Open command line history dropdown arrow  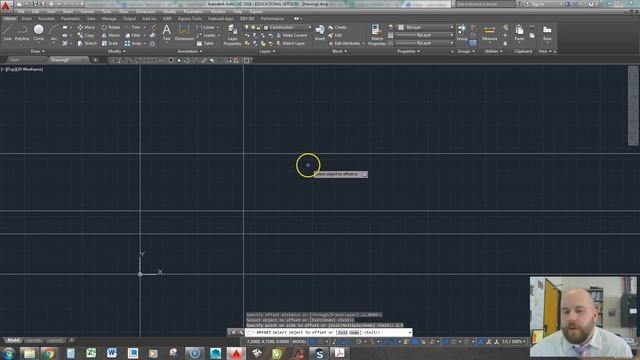click(x=410, y=333)
